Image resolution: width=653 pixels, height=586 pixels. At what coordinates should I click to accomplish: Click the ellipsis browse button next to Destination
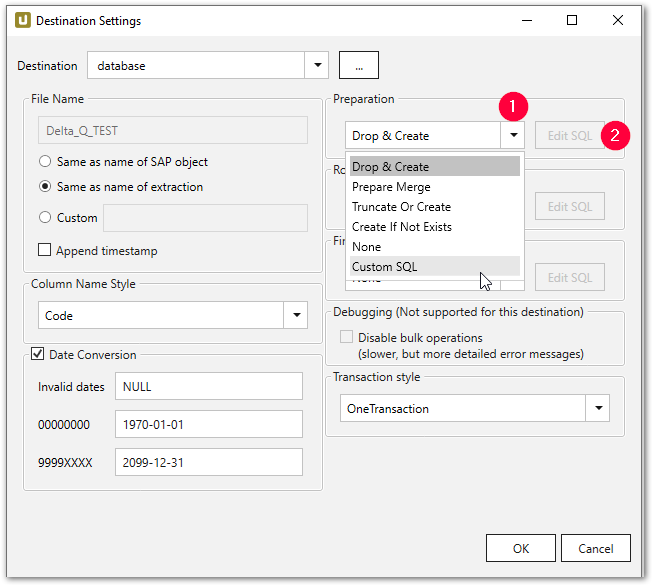[x=359, y=65]
